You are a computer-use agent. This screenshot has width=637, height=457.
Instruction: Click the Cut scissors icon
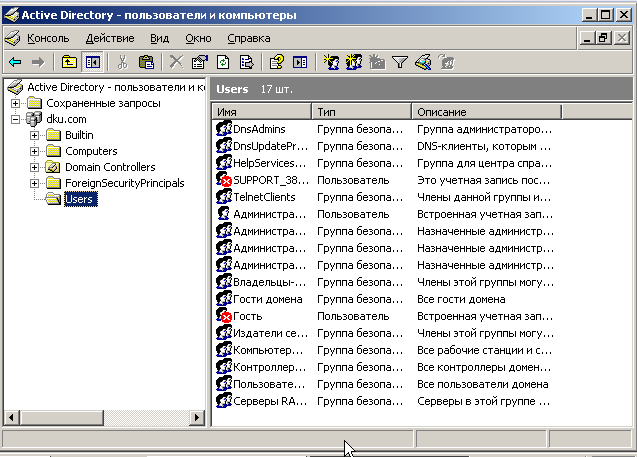[122, 62]
